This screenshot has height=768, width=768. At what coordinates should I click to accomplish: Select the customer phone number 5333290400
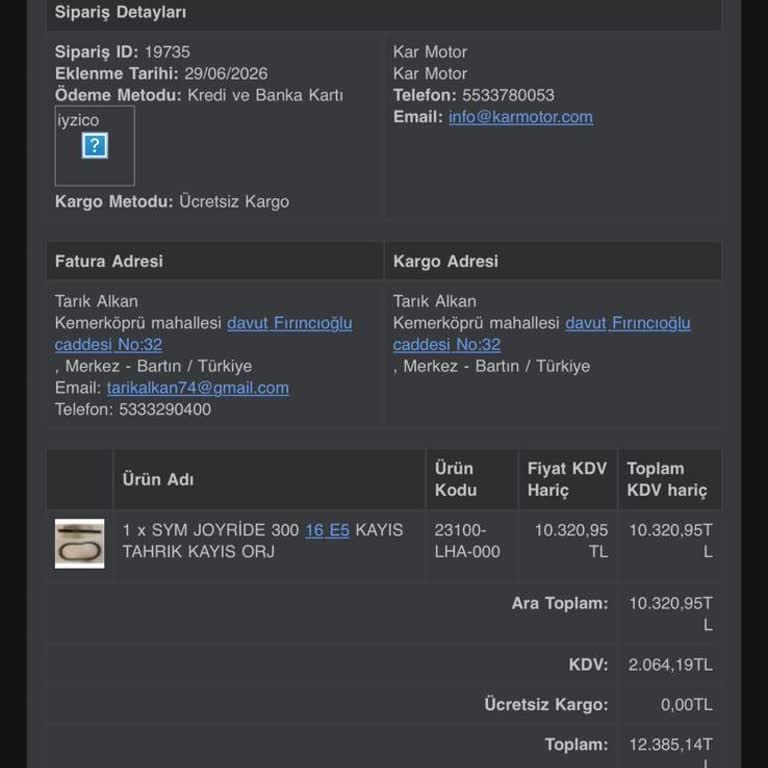(x=165, y=409)
